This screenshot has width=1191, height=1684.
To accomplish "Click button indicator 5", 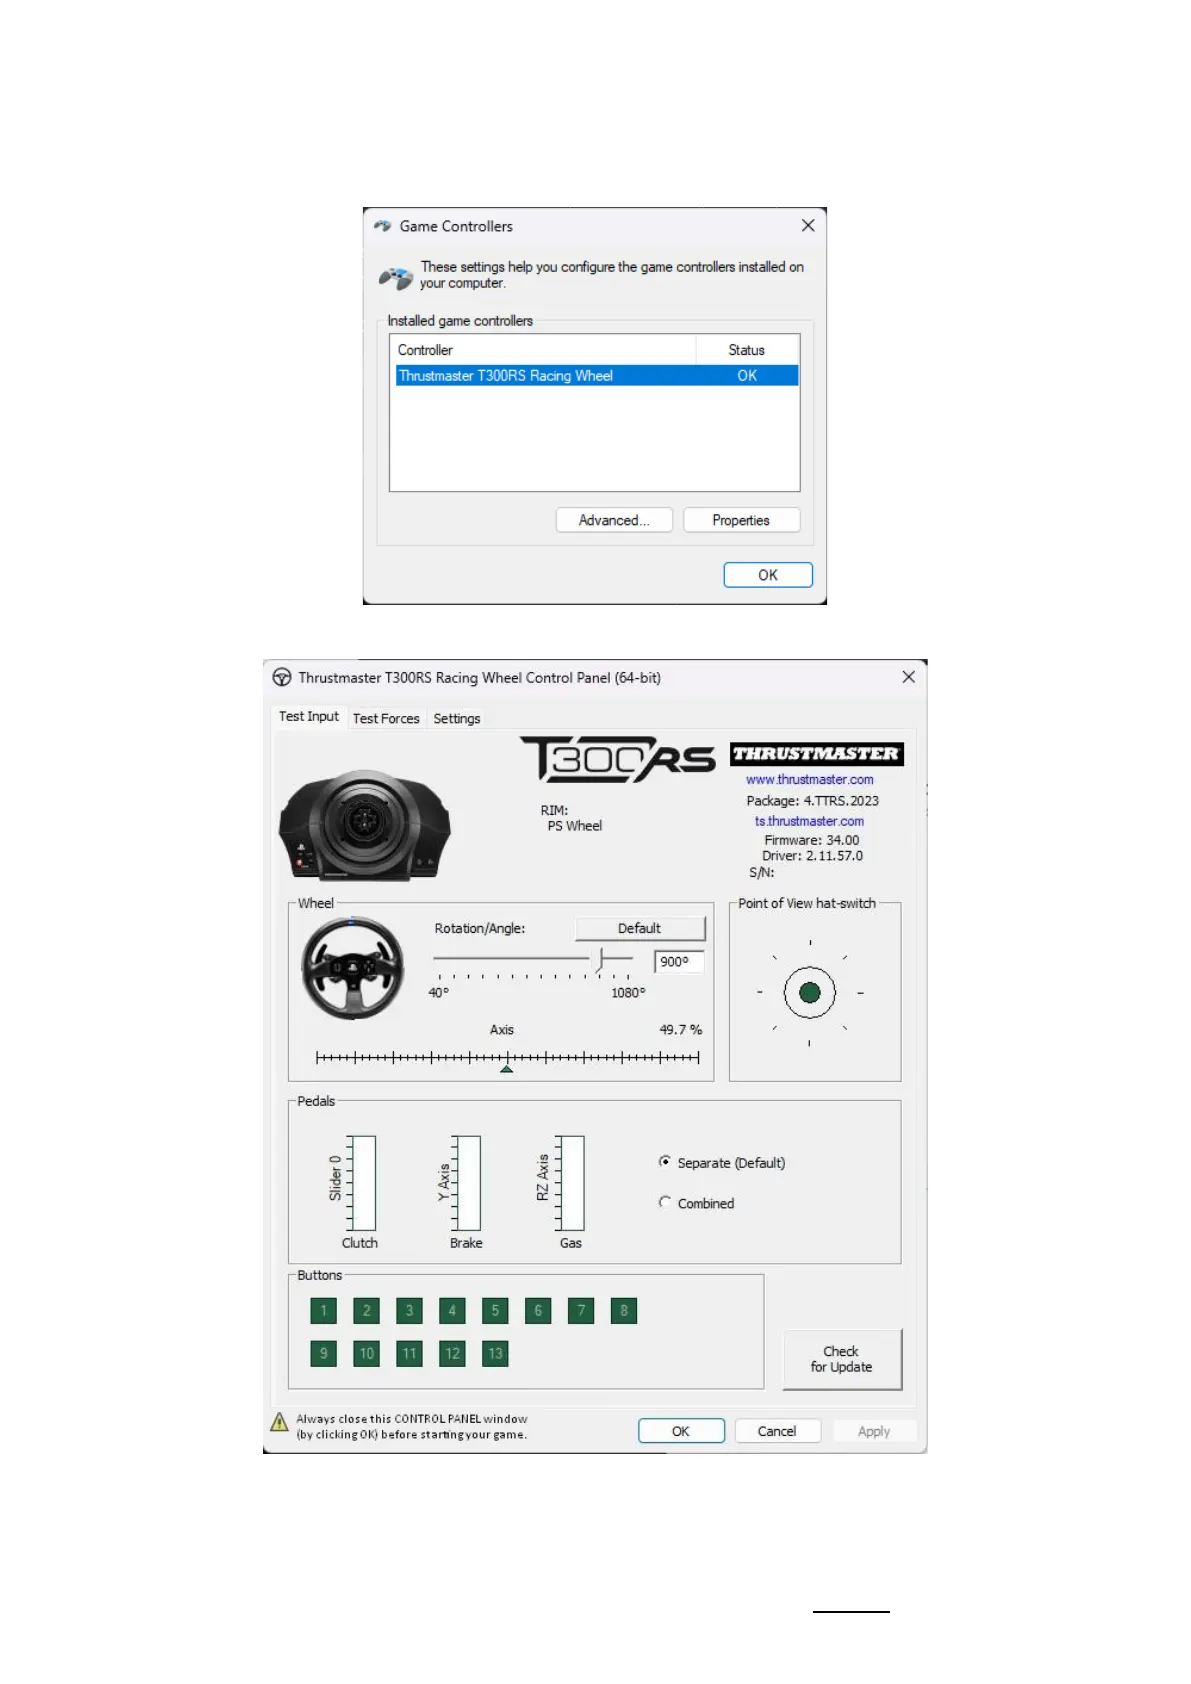I will [x=495, y=1310].
